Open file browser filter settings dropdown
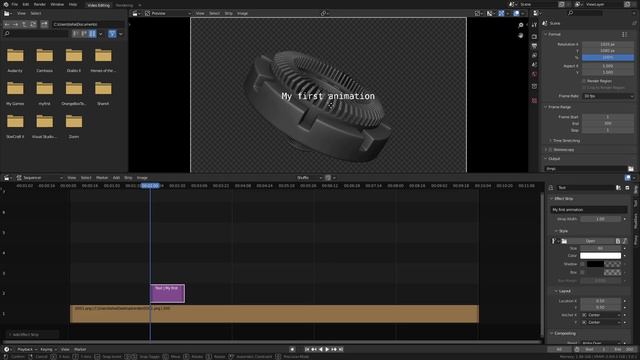This screenshot has height=360, width=640. [120, 33]
